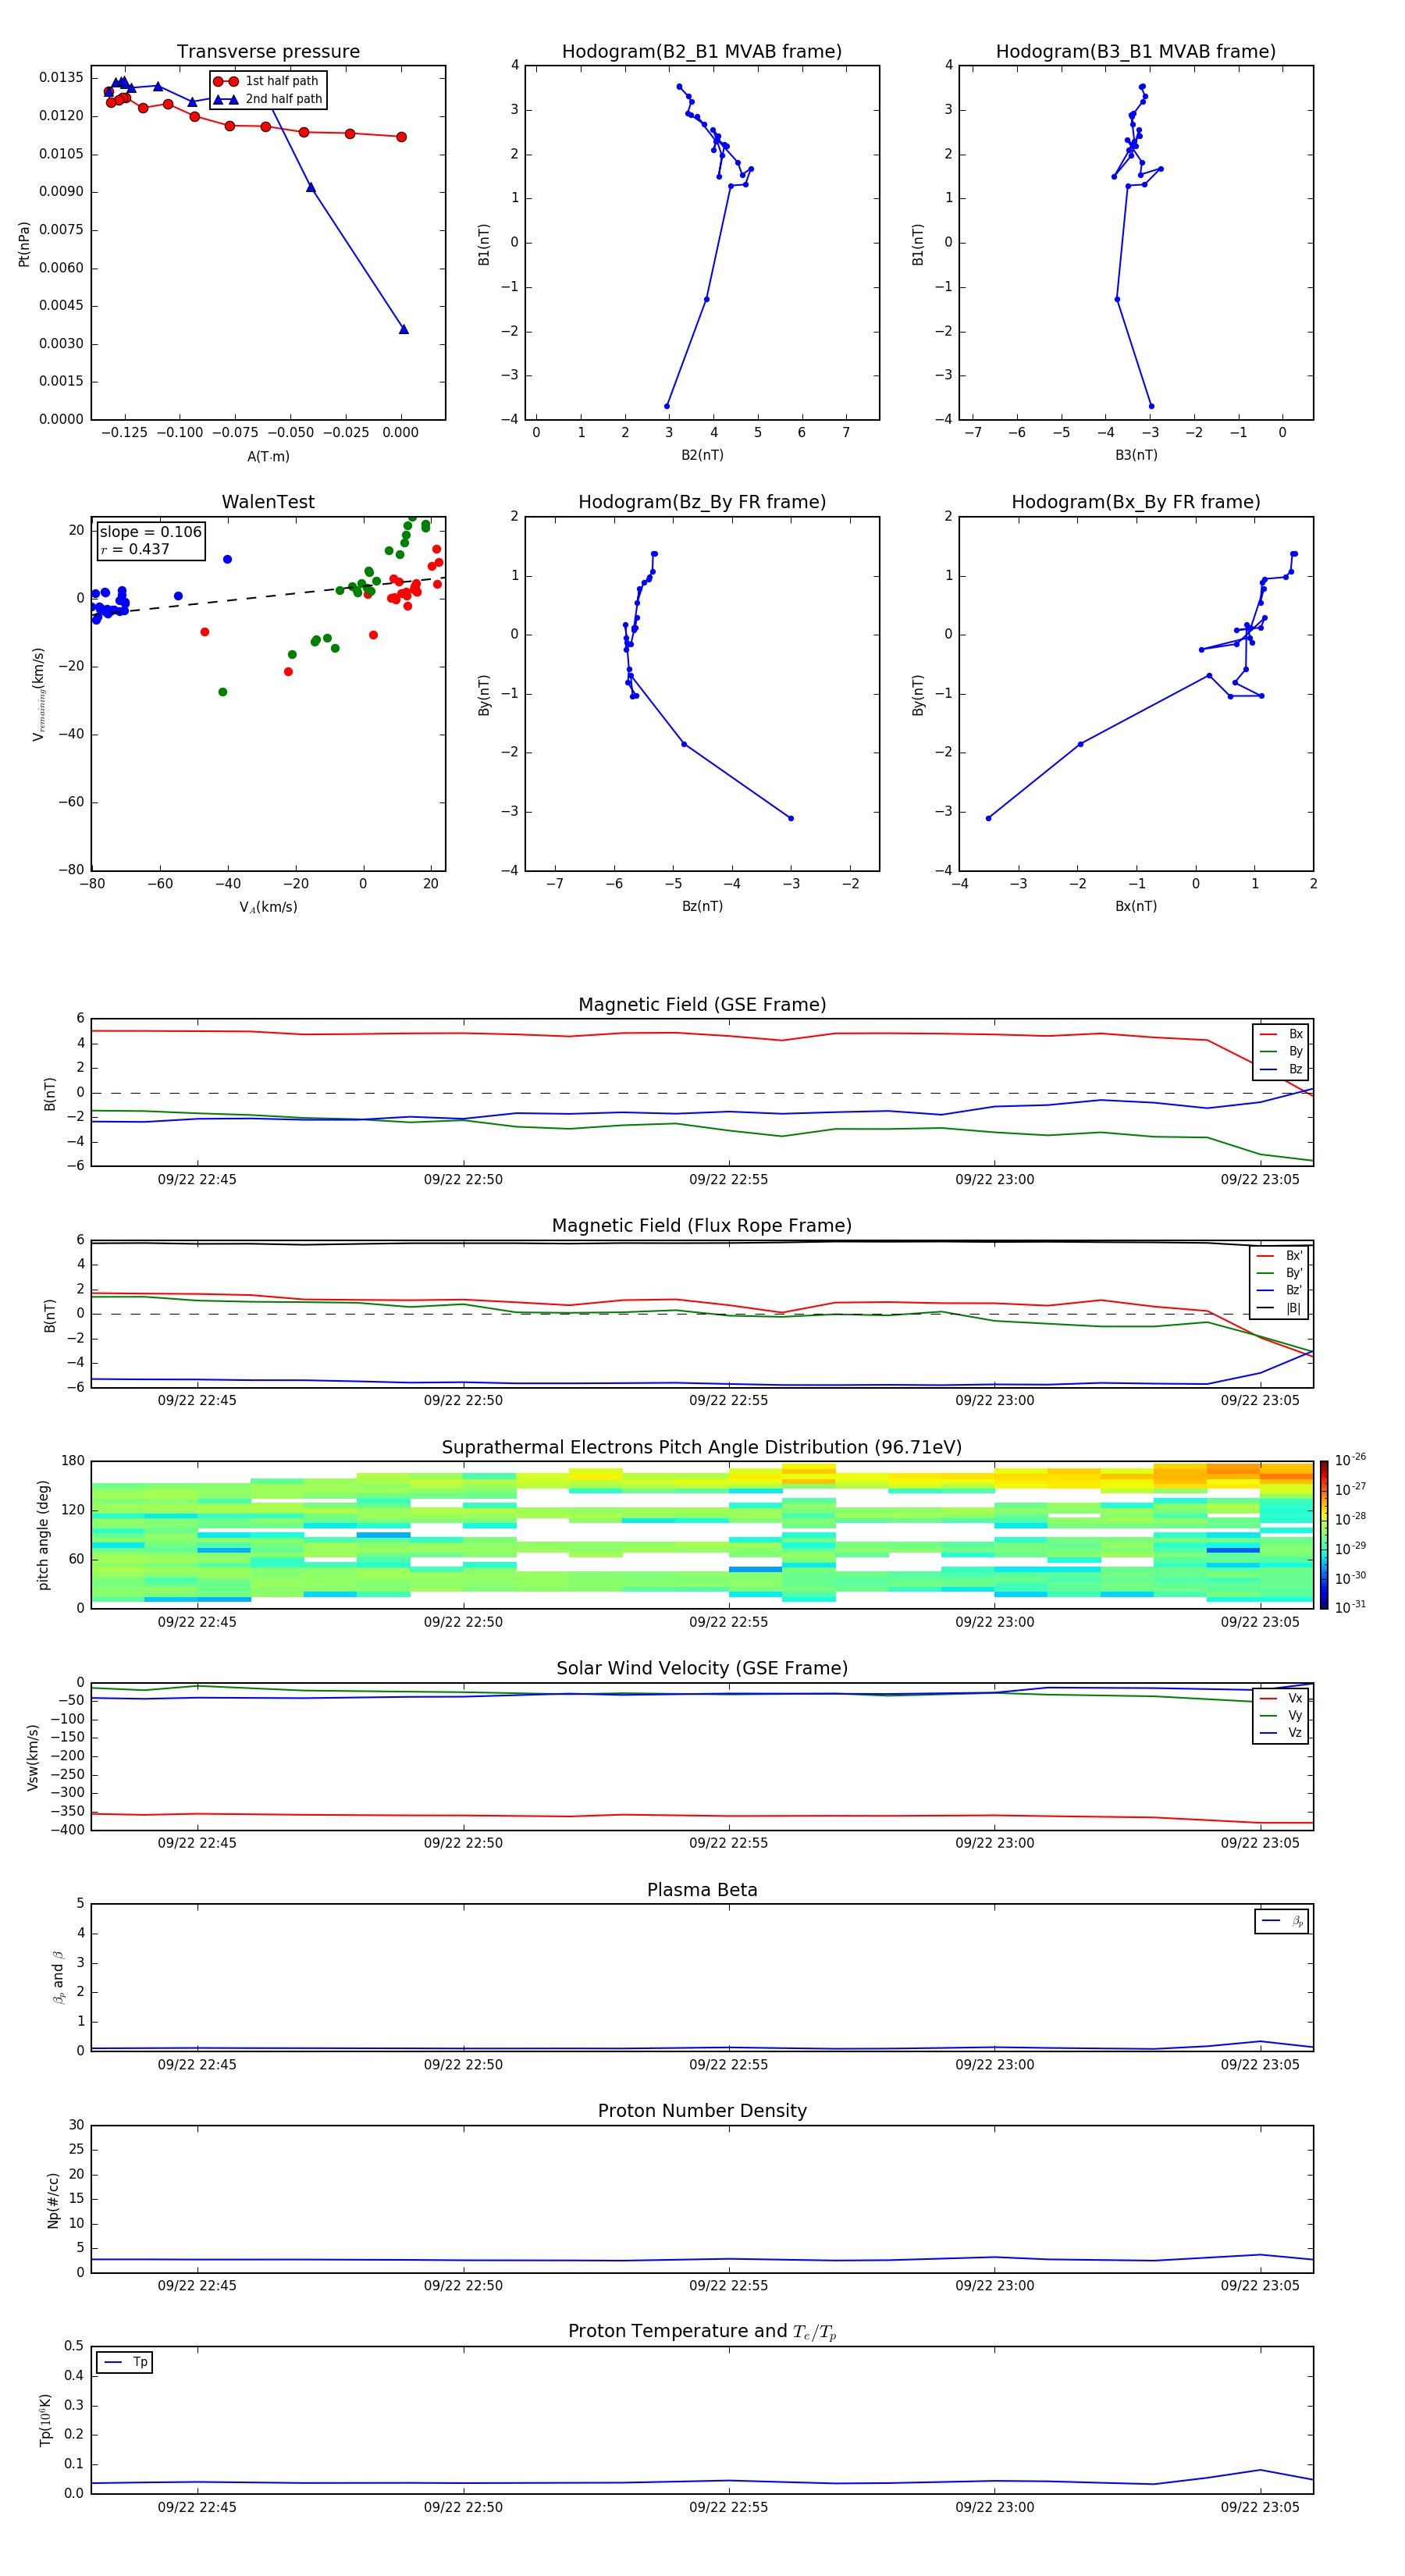Viewport: 1405px width, 2576px height.
Task: Select the 'r = 0.437' annotation
Action: (135, 549)
